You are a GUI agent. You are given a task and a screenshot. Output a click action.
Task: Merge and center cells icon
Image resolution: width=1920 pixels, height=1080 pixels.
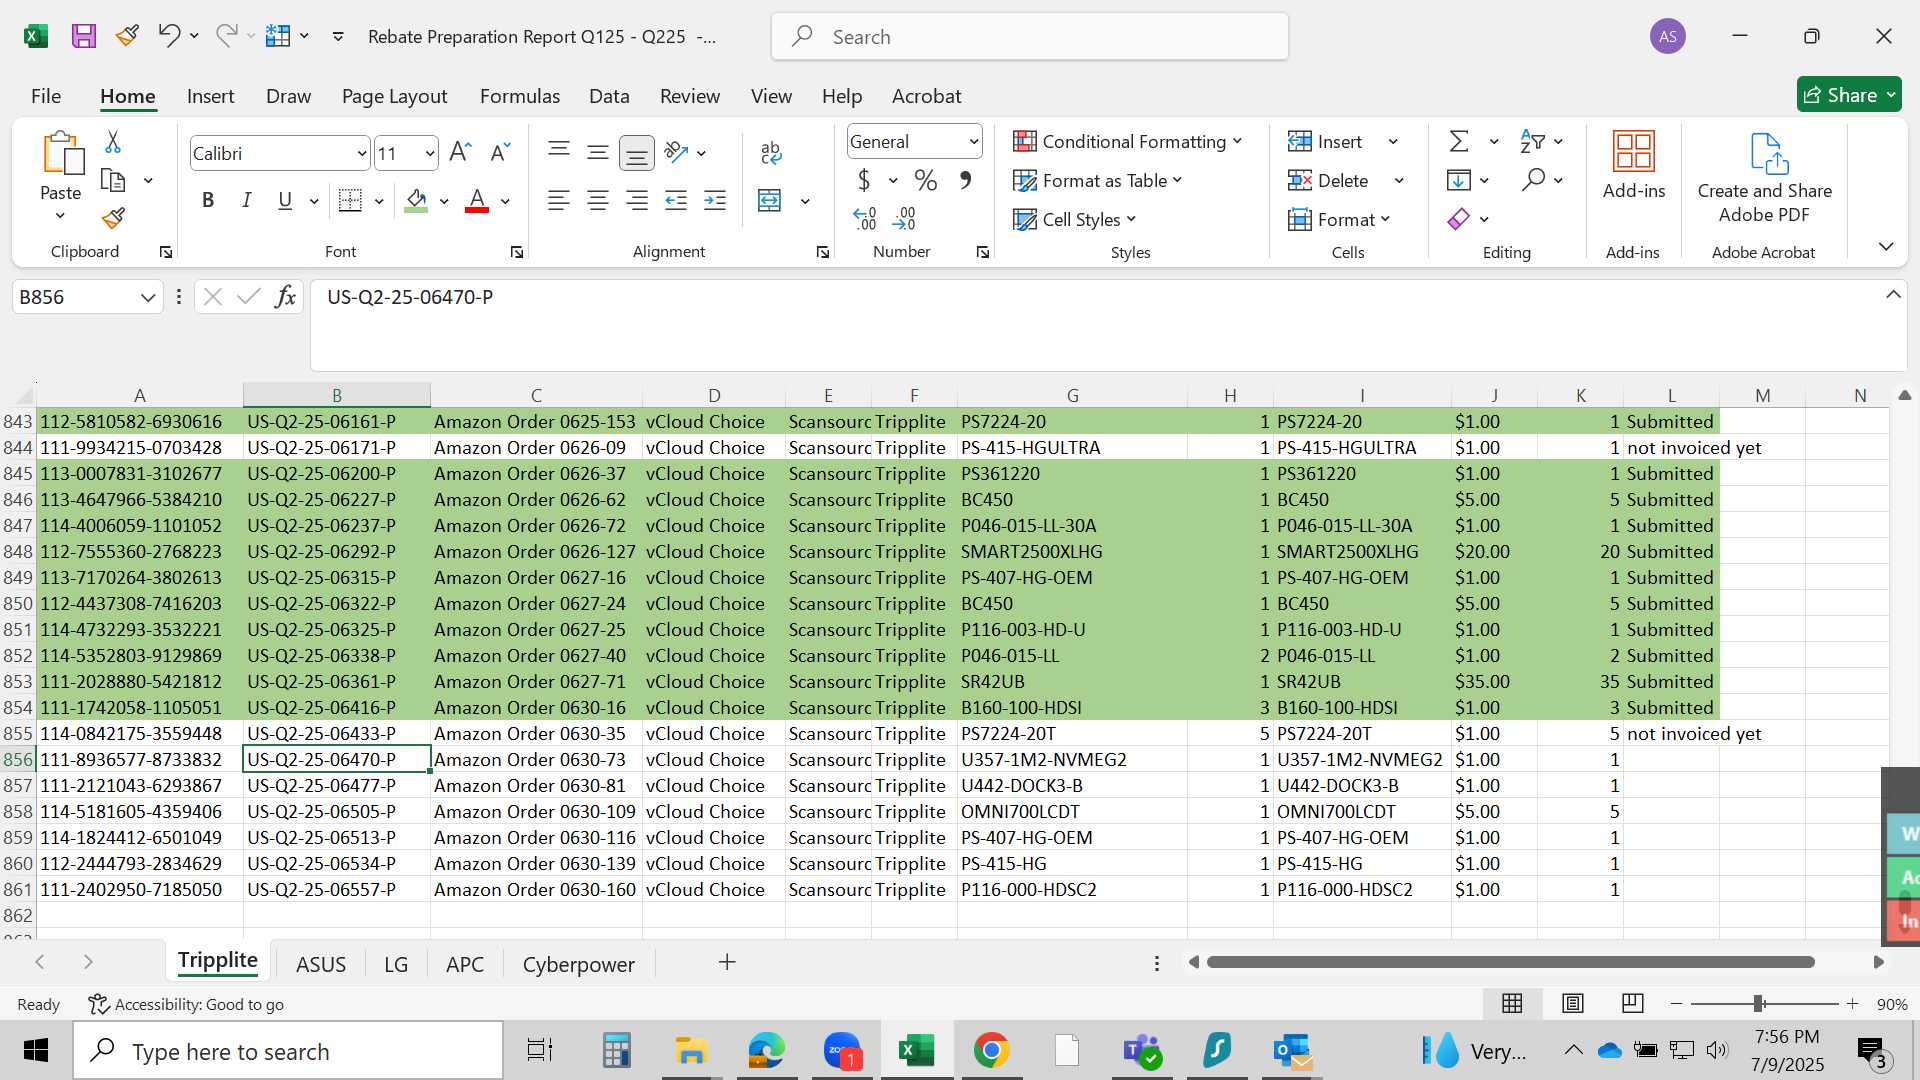[769, 201]
